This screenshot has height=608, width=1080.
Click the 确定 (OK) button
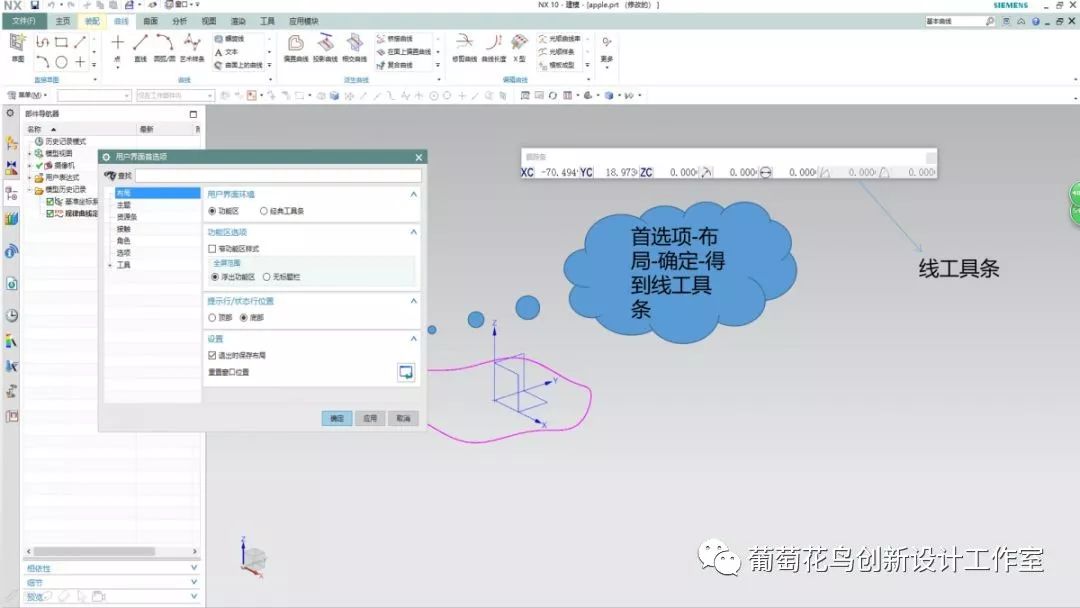click(337, 419)
